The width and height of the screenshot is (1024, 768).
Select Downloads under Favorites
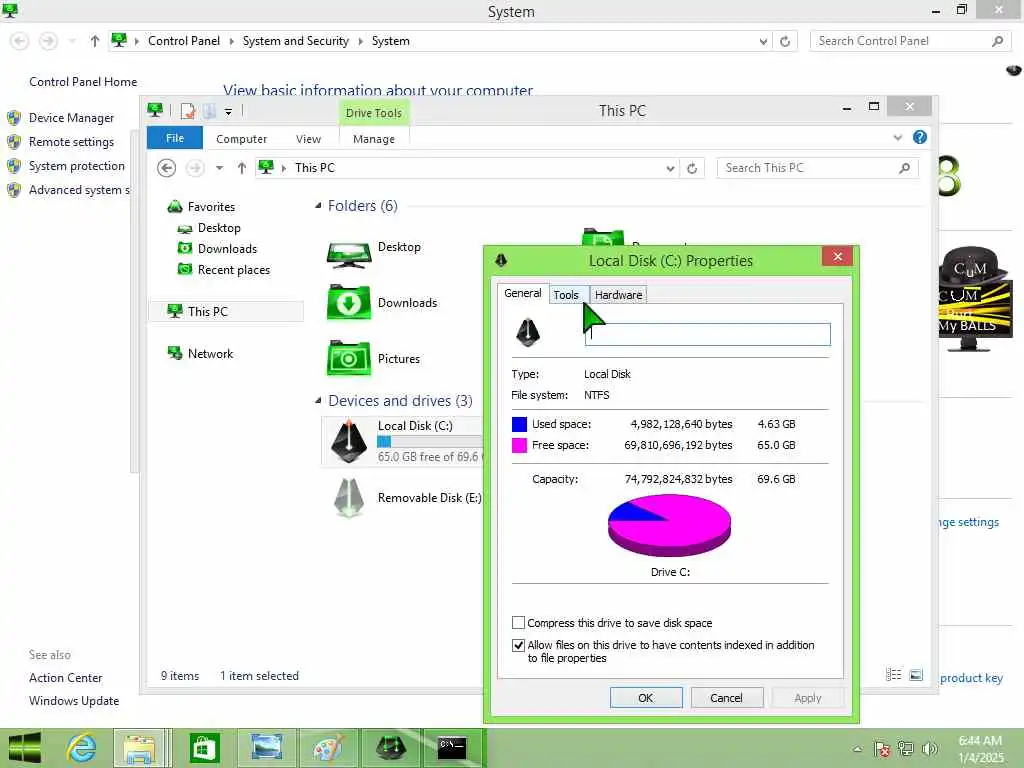click(x=227, y=249)
